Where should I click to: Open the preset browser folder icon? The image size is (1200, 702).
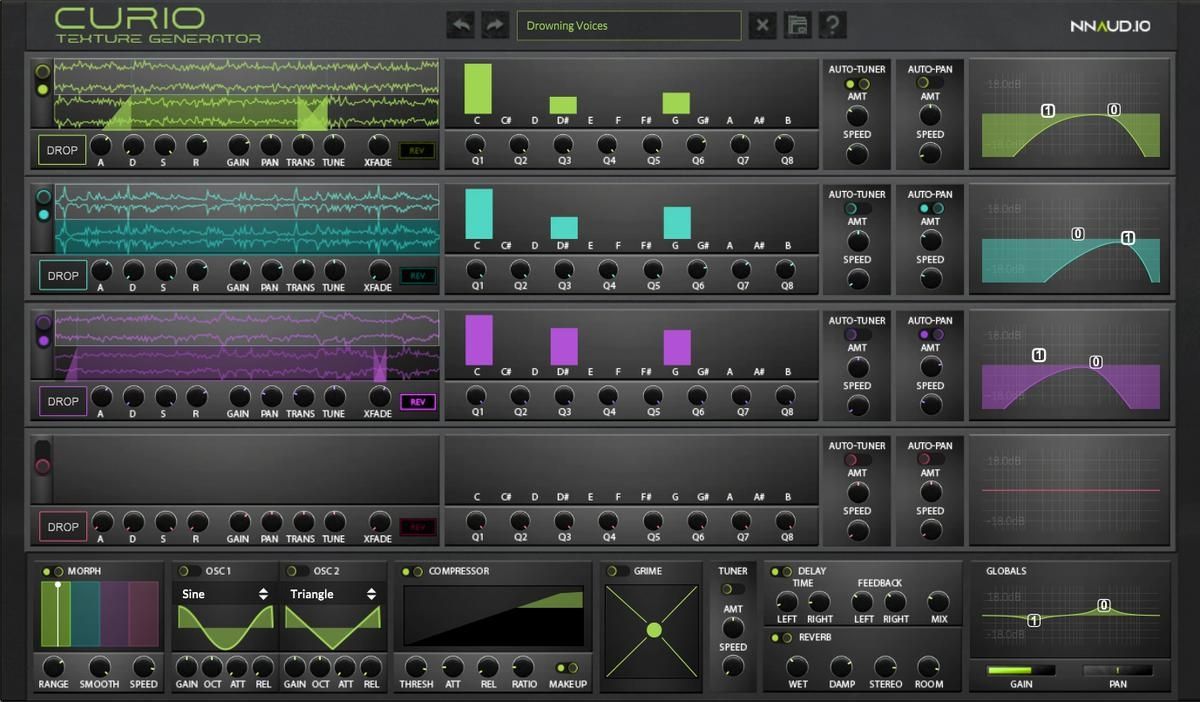(797, 26)
